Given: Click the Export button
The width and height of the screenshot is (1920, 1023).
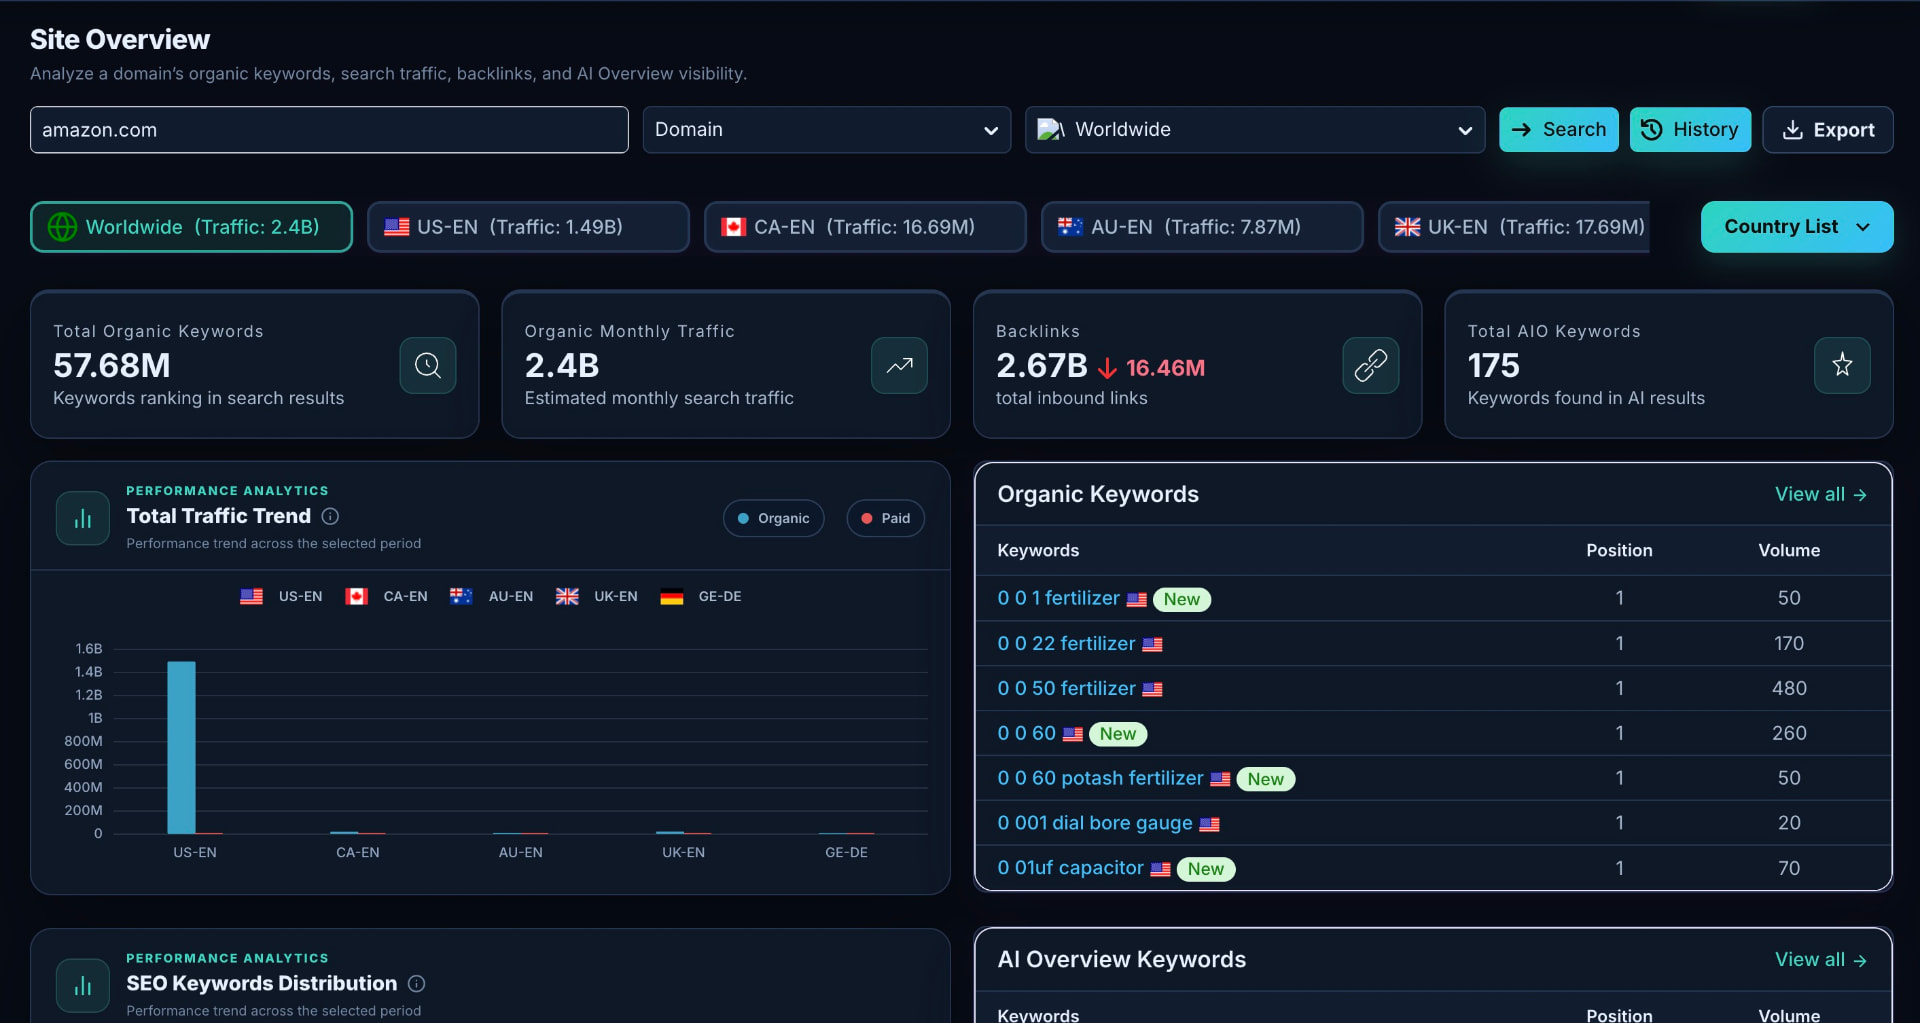Looking at the screenshot, I should pyautogui.click(x=1828, y=130).
